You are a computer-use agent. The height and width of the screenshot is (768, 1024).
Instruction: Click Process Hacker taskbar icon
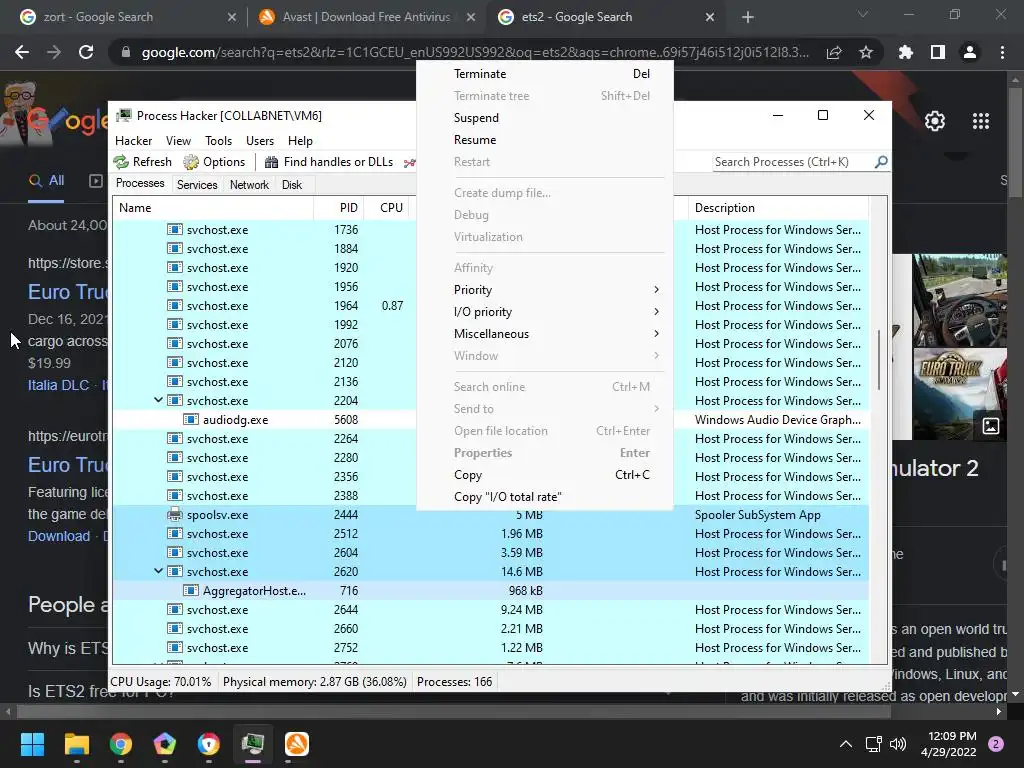click(253, 744)
